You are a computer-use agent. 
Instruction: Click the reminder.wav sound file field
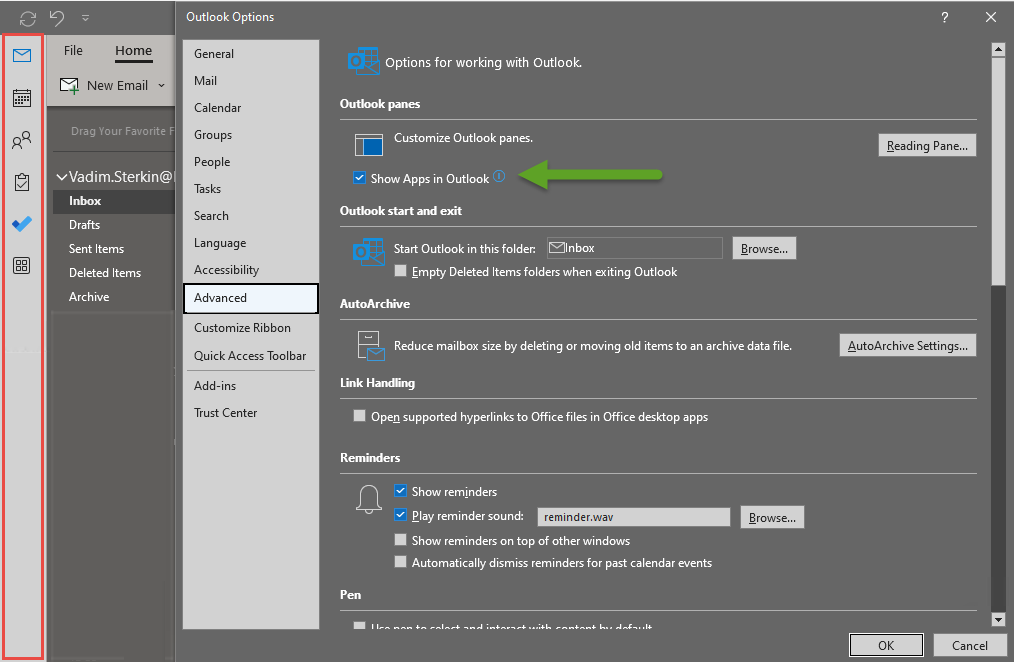634,517
